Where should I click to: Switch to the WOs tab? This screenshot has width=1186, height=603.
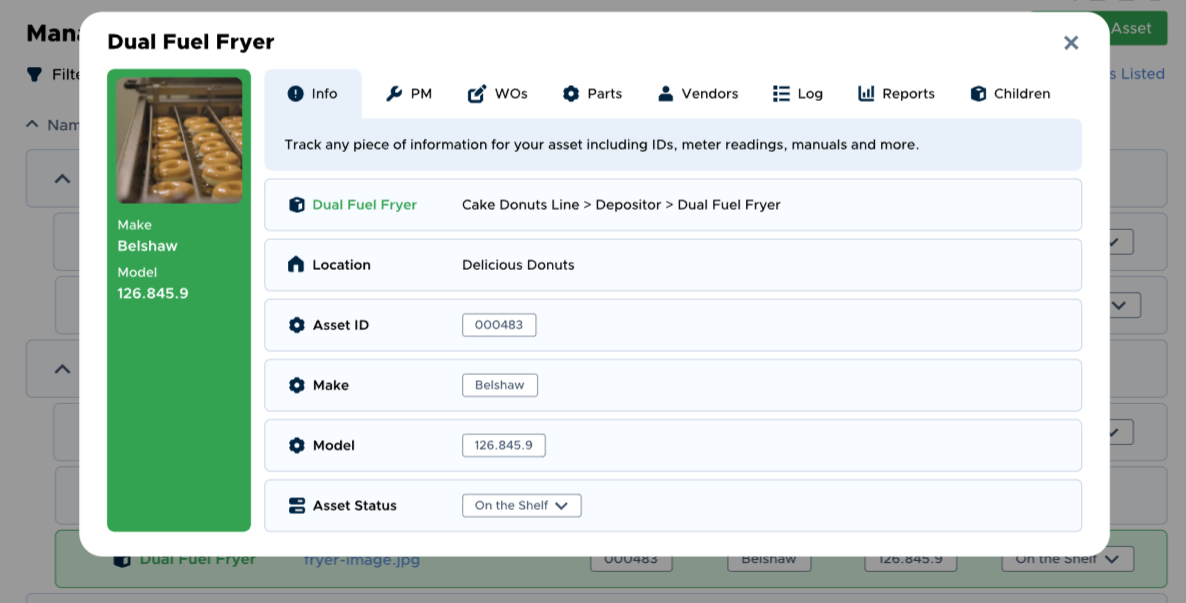click(497, 94)
